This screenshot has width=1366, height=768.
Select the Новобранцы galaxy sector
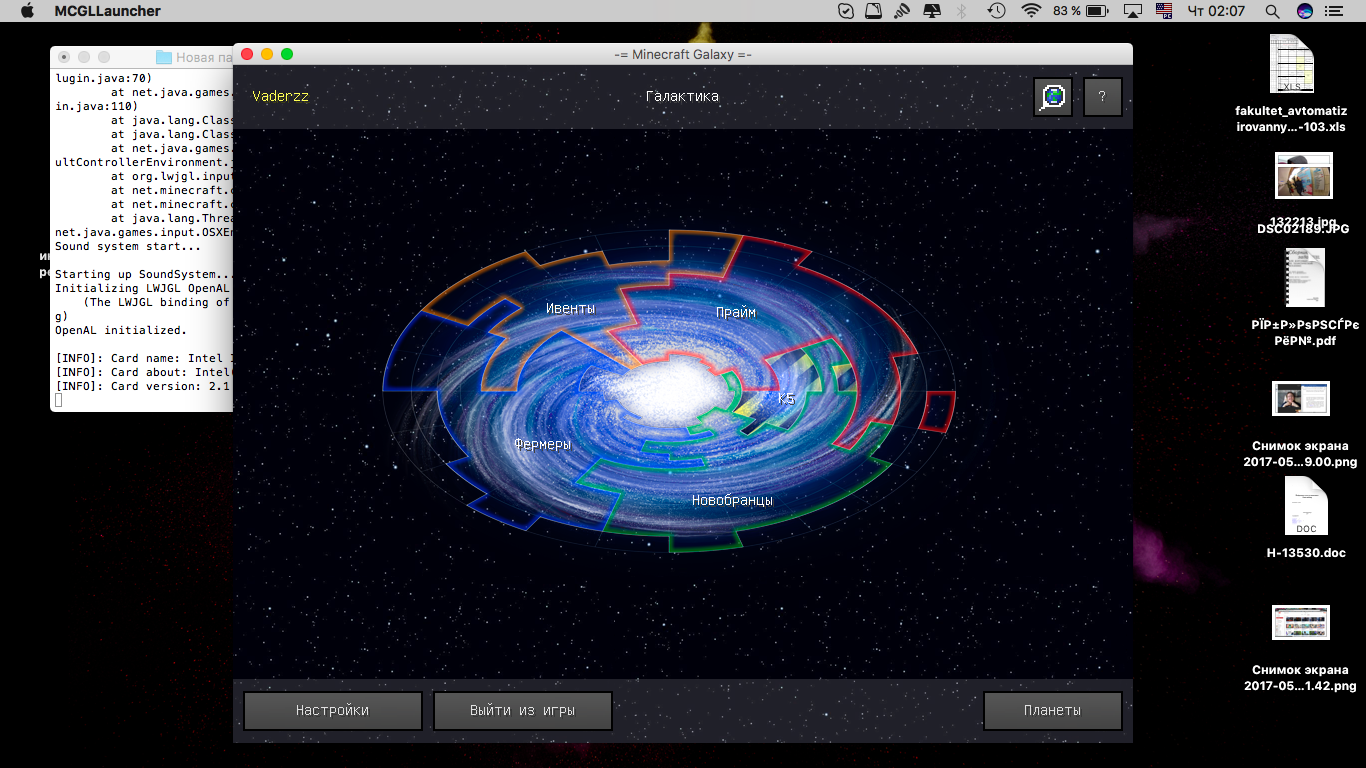[732, 500]
